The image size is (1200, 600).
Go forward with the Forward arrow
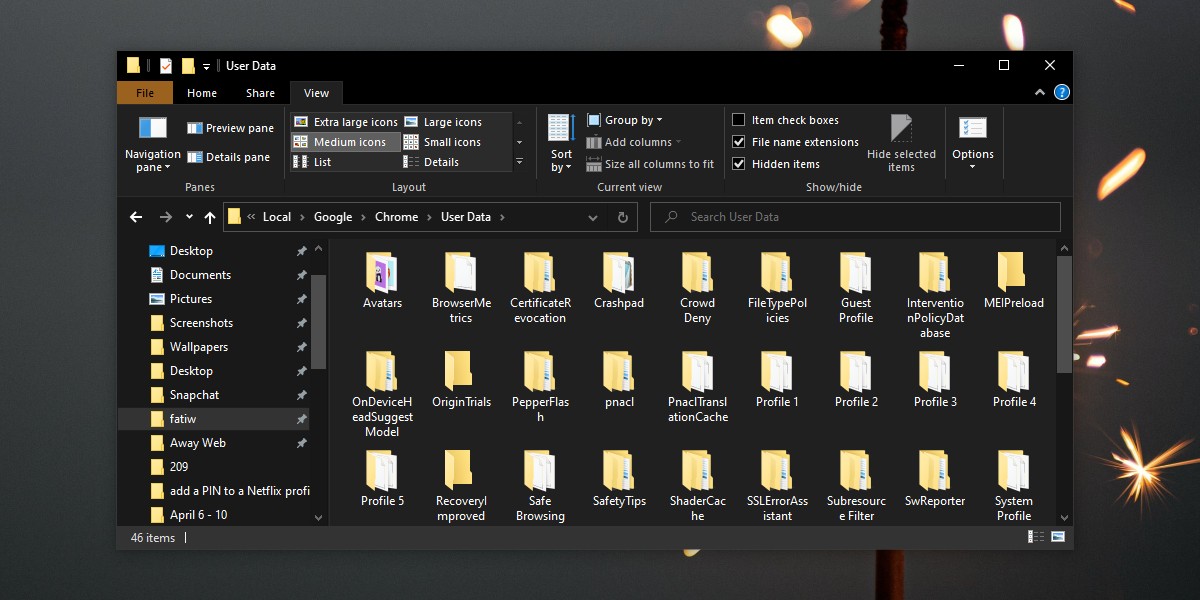point(166,217)
